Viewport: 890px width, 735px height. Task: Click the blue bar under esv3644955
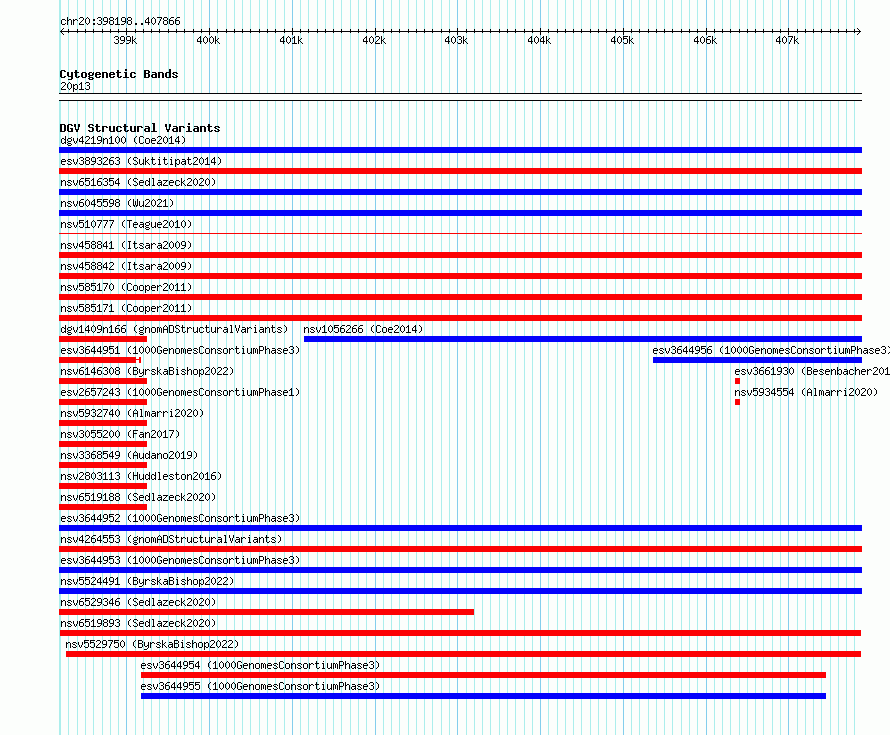[484, 696]
